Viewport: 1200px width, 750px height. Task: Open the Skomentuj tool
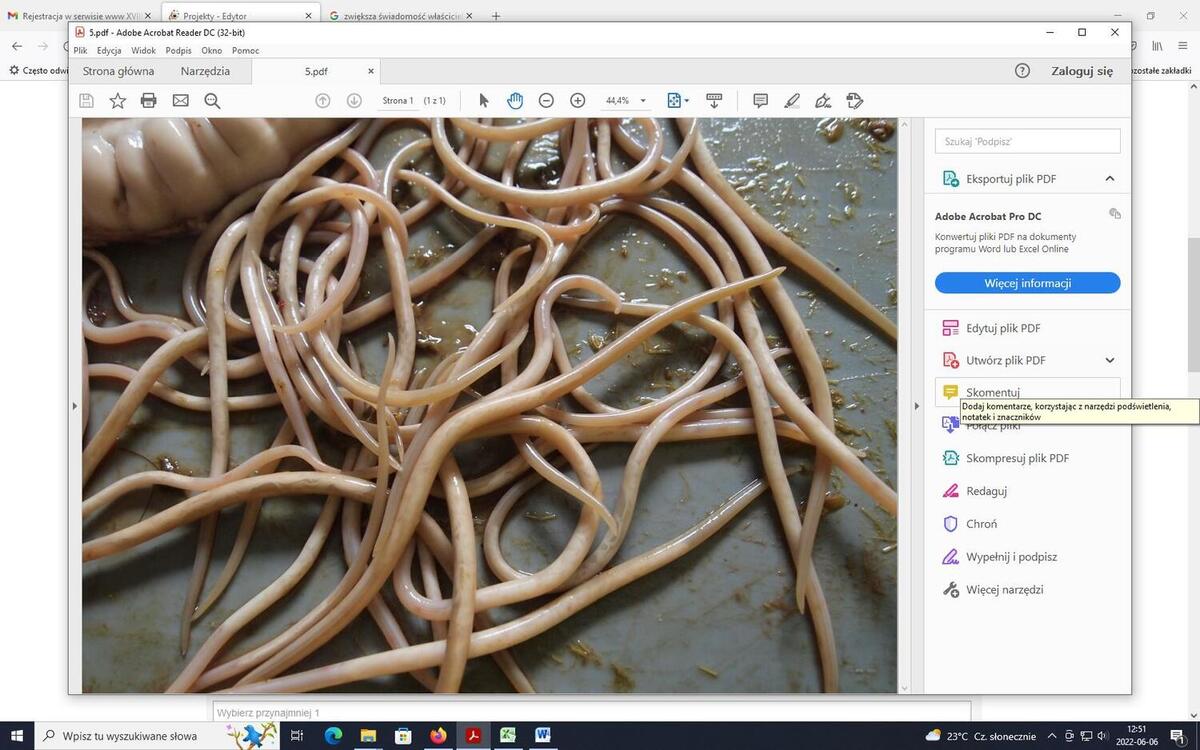(1027, 392)
